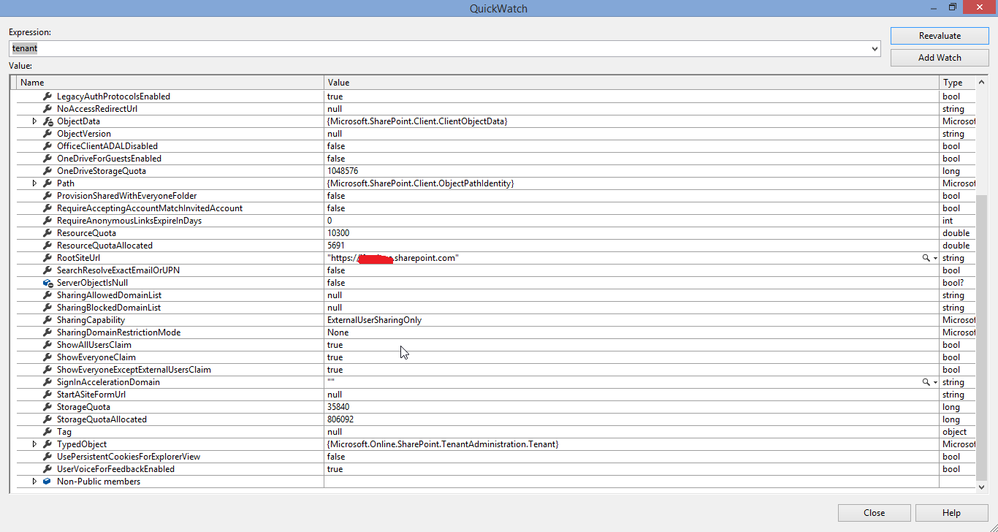This screenshot has width=998, height=532.
Task: Select the UsePersistentCookiesForExplorerView row name
Action: click(129, 456)
